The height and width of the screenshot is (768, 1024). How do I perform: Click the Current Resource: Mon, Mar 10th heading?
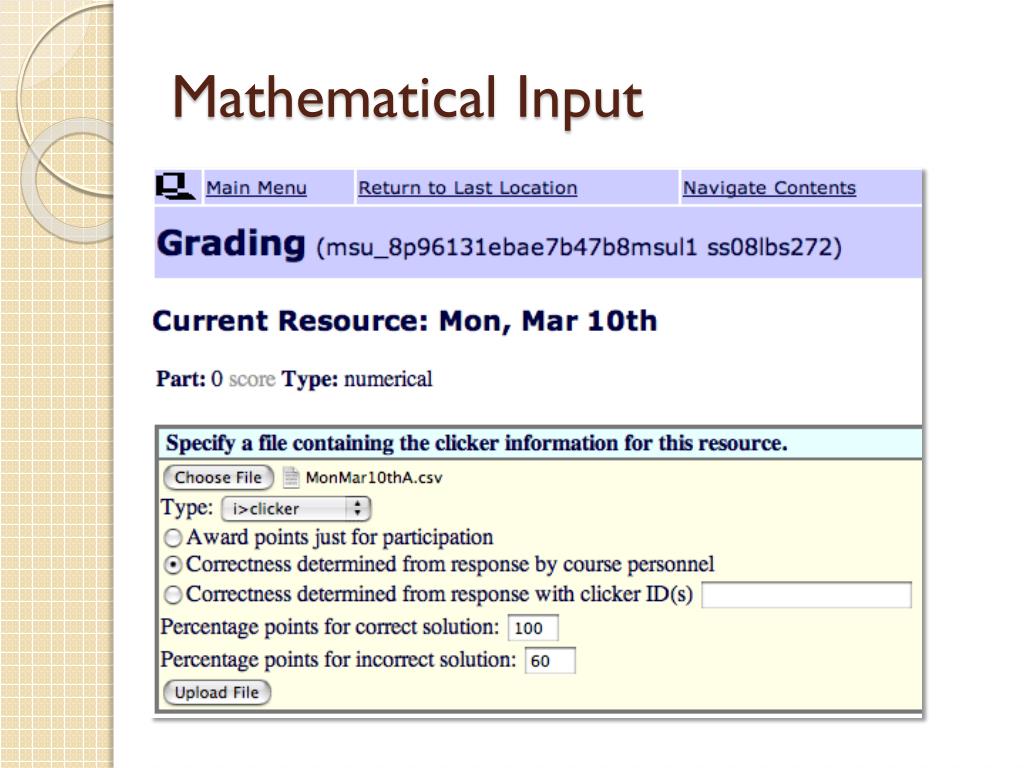pyautogui.click(x=405, y=321)
